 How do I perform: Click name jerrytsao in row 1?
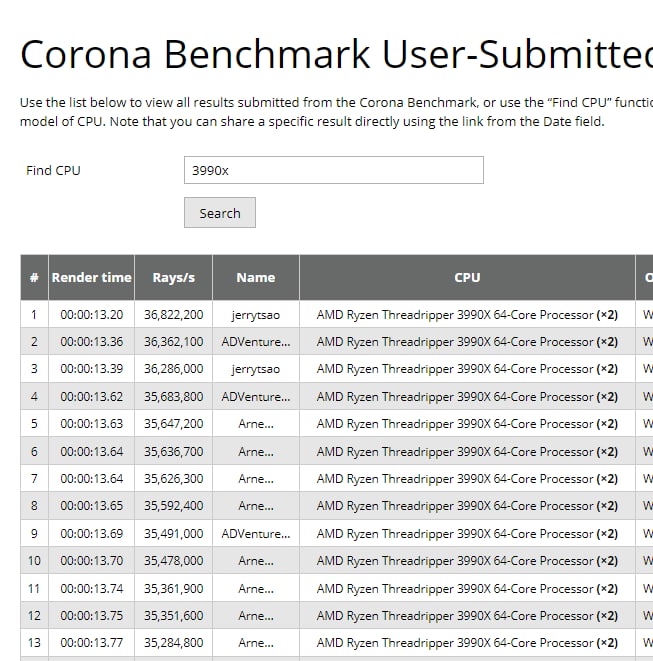click(255, 315)
